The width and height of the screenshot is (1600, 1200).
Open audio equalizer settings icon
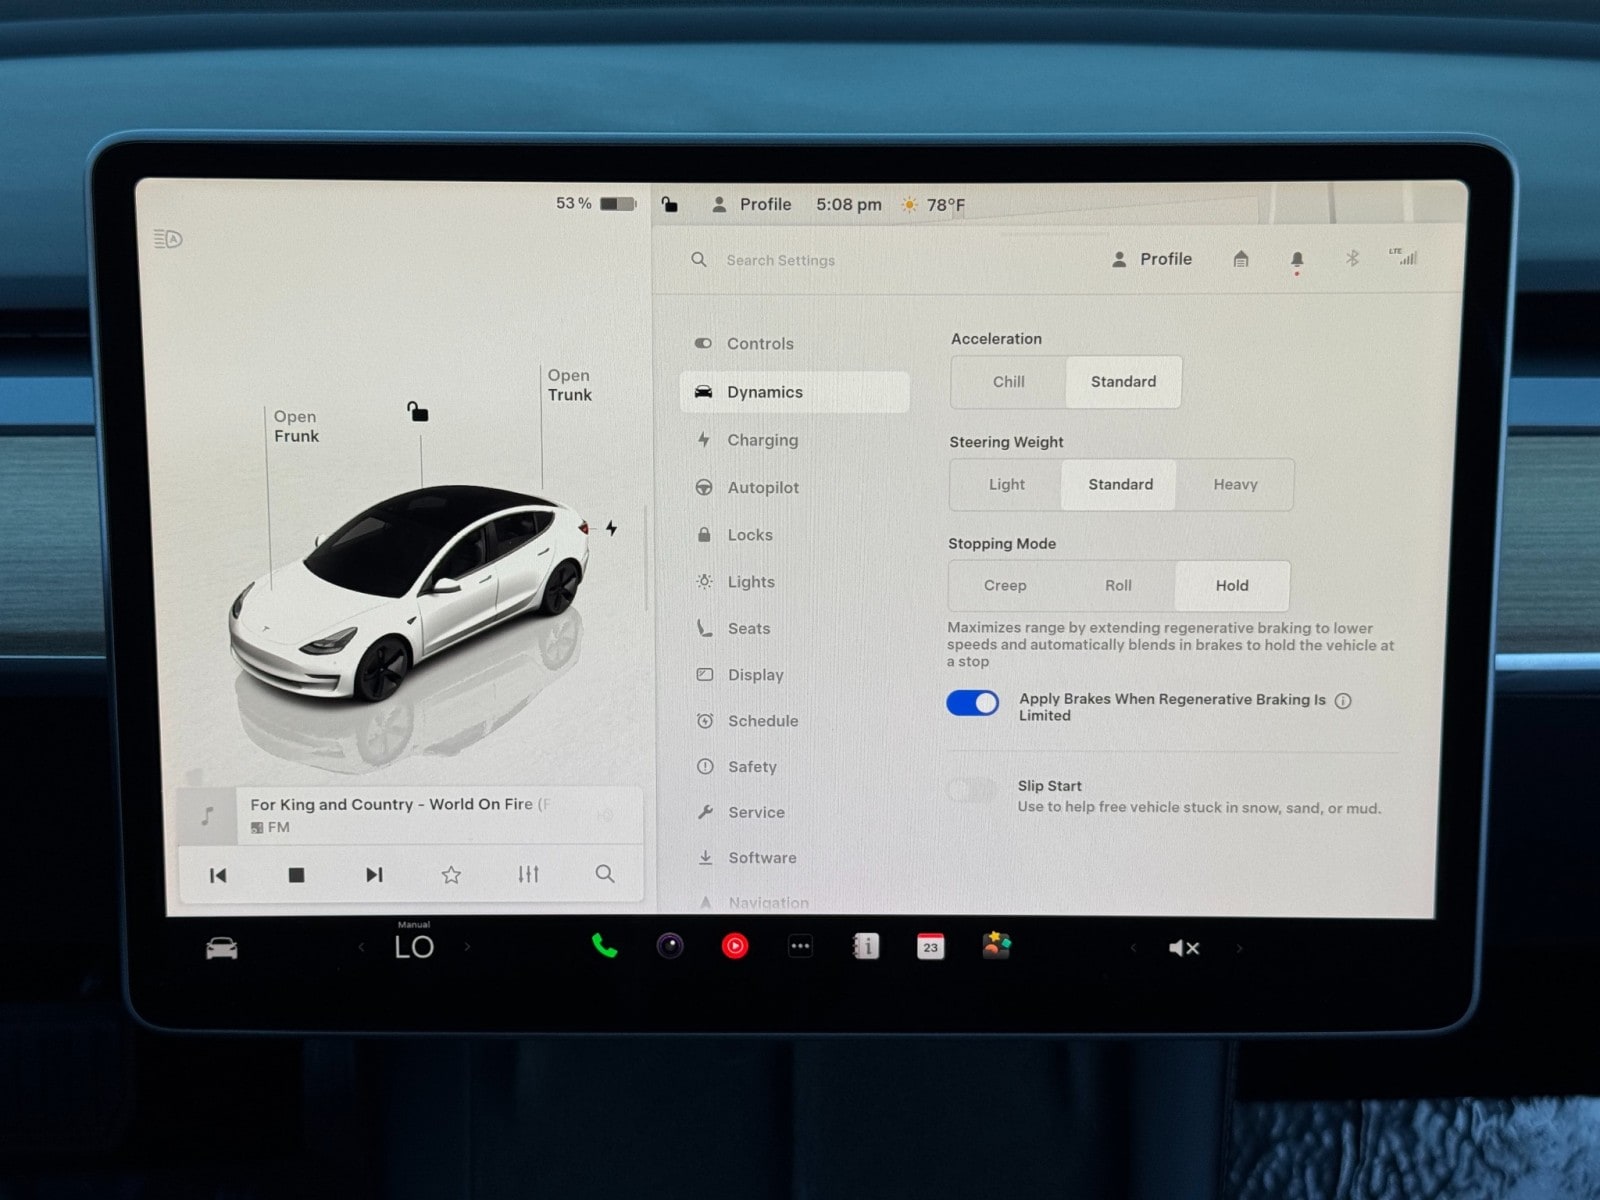tap(528, 875)
